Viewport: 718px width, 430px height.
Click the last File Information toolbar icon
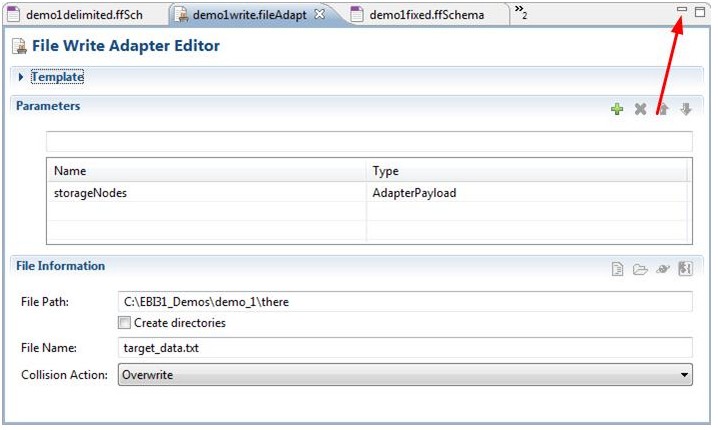pos(685,268)
